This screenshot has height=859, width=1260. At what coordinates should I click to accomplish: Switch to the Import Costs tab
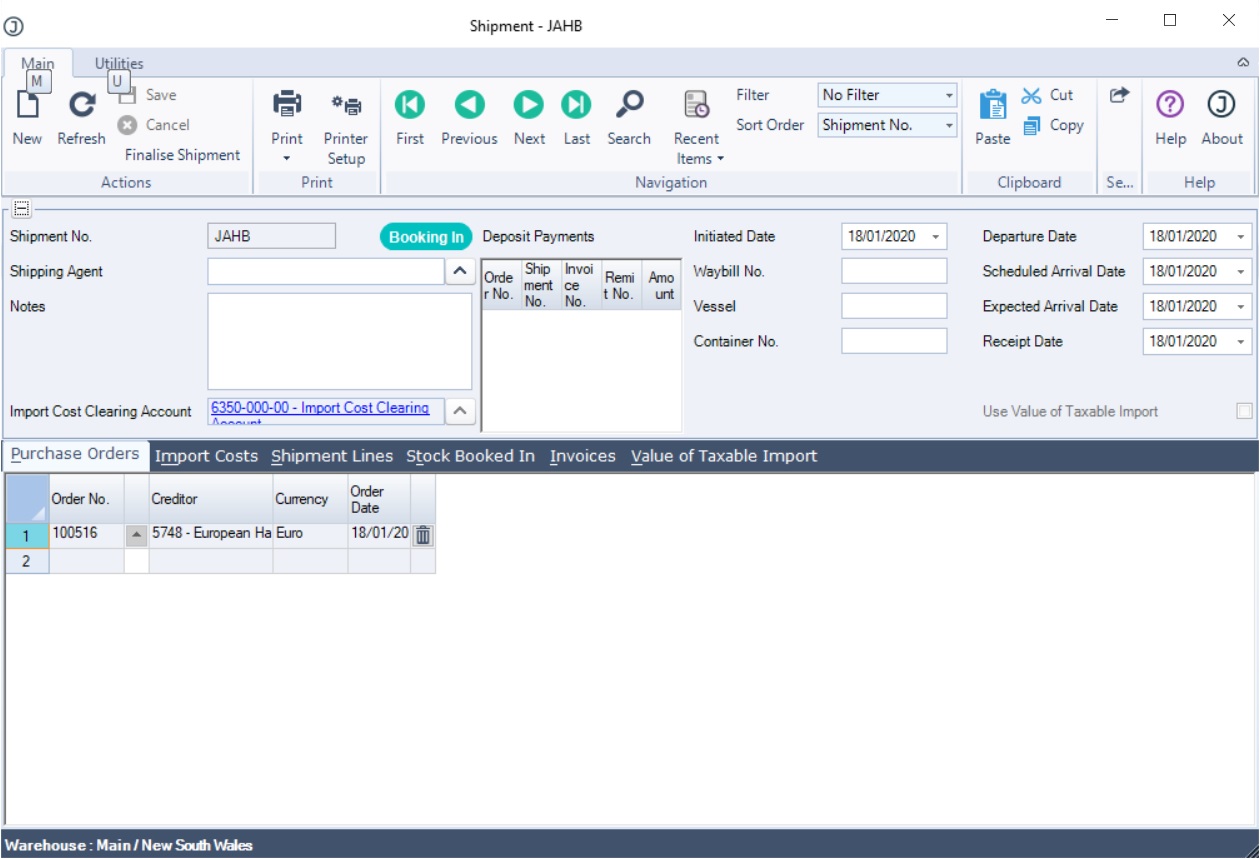click(x=206, y=456)
